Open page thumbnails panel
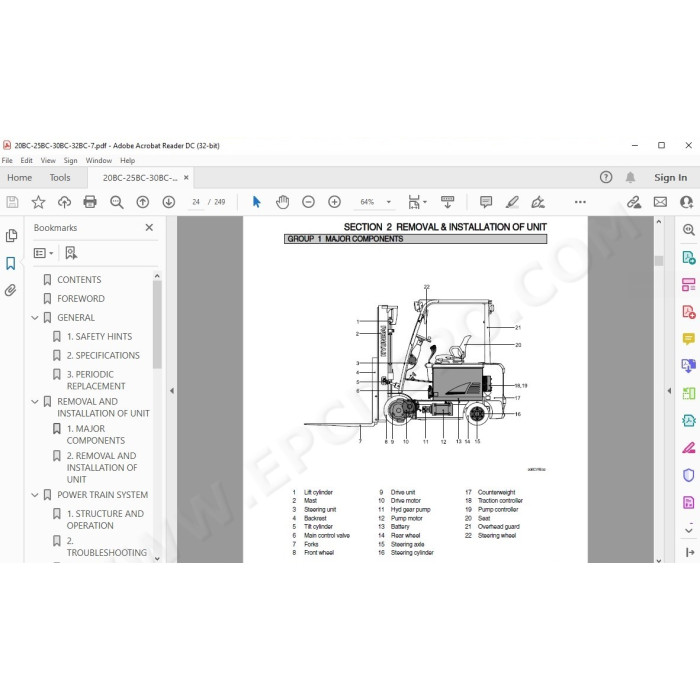 coord(11,235)
